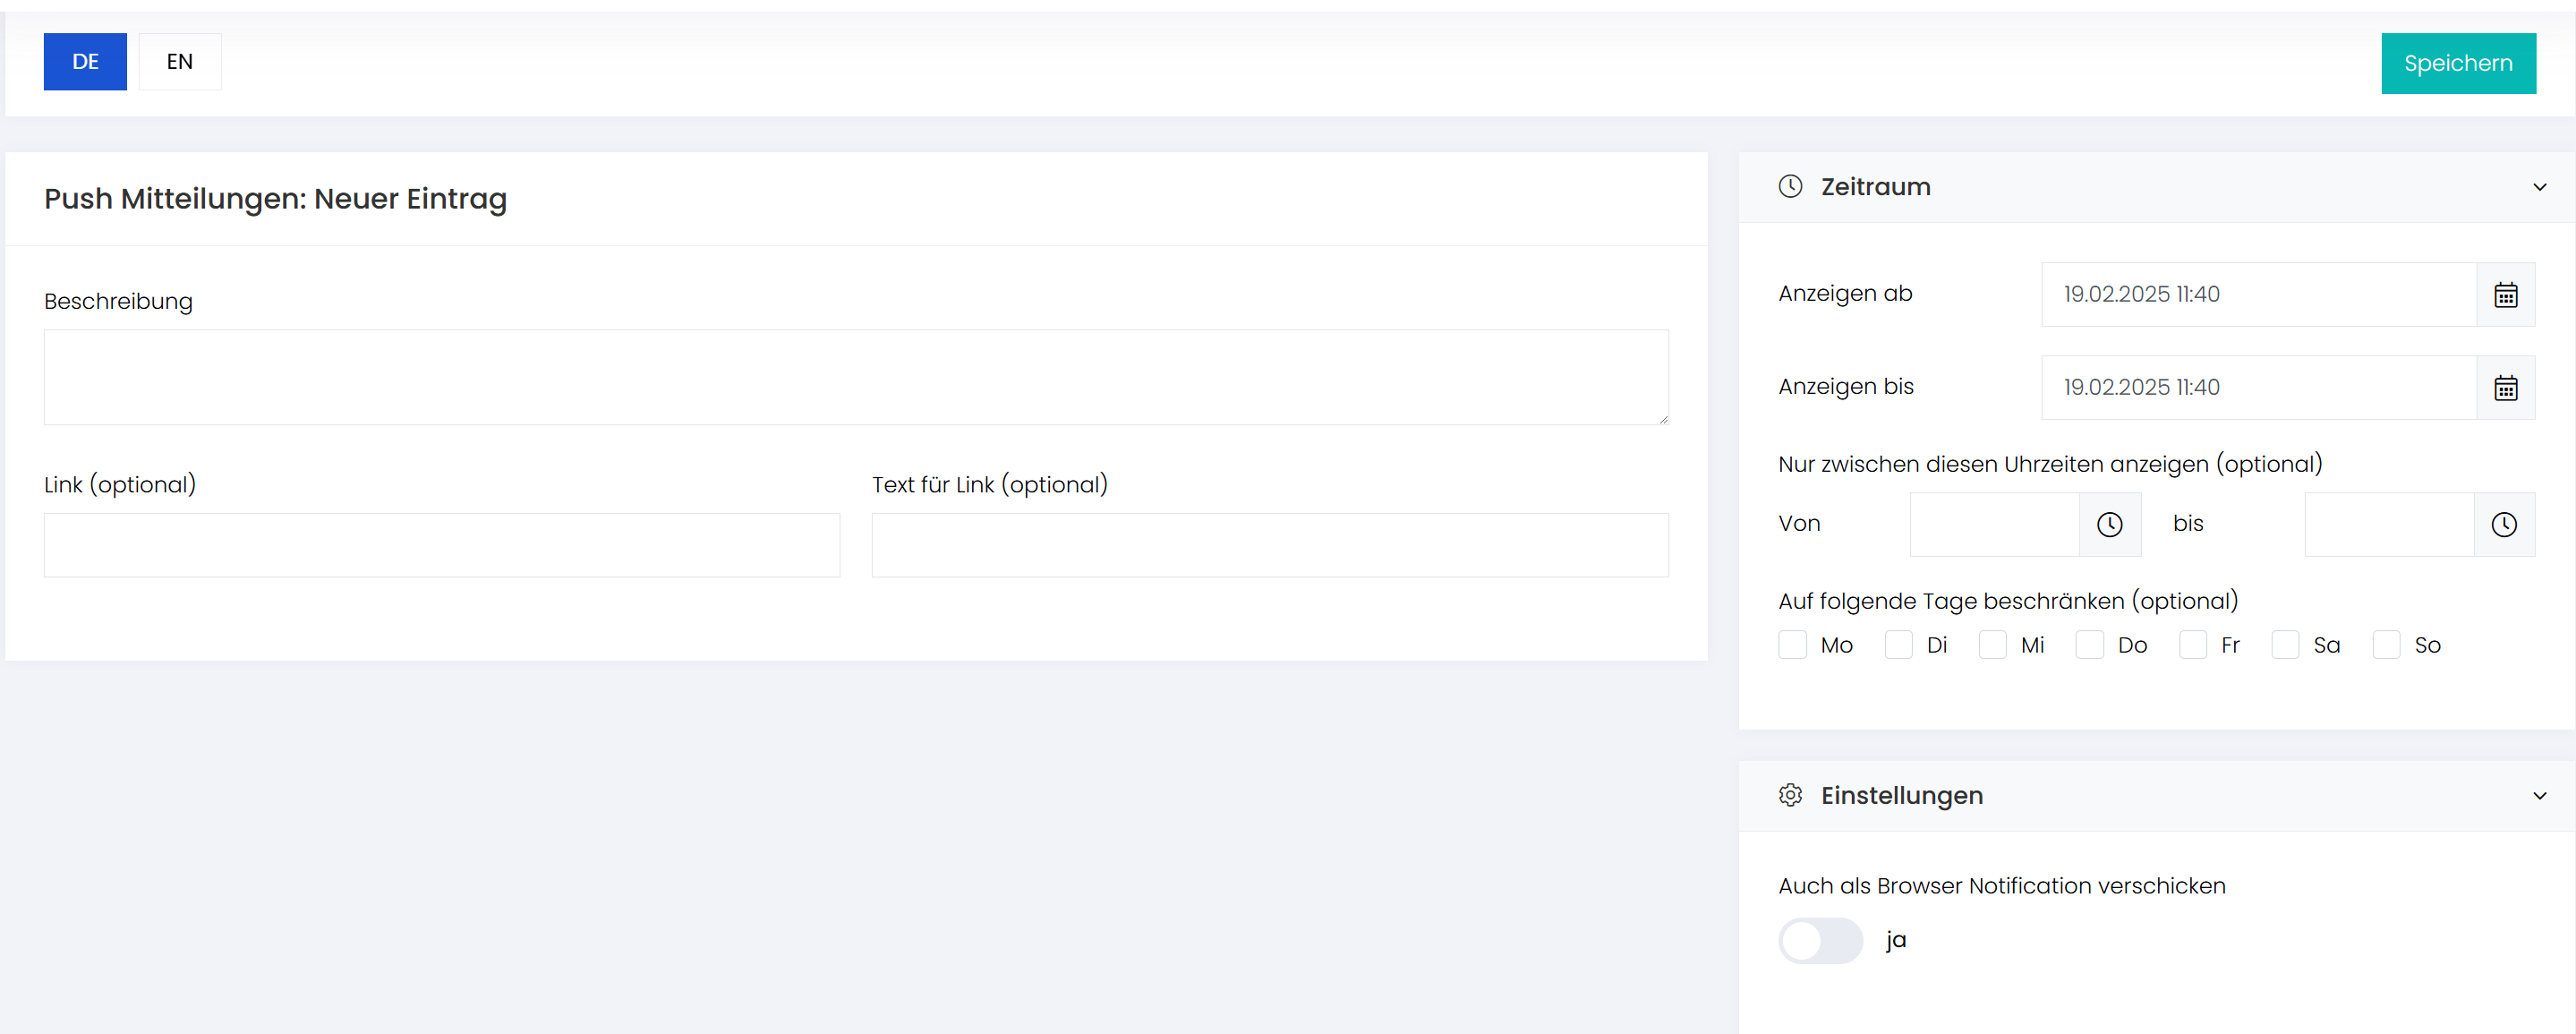
Task: Click into Text für Link field
Action: click(x=1270, y=545)
